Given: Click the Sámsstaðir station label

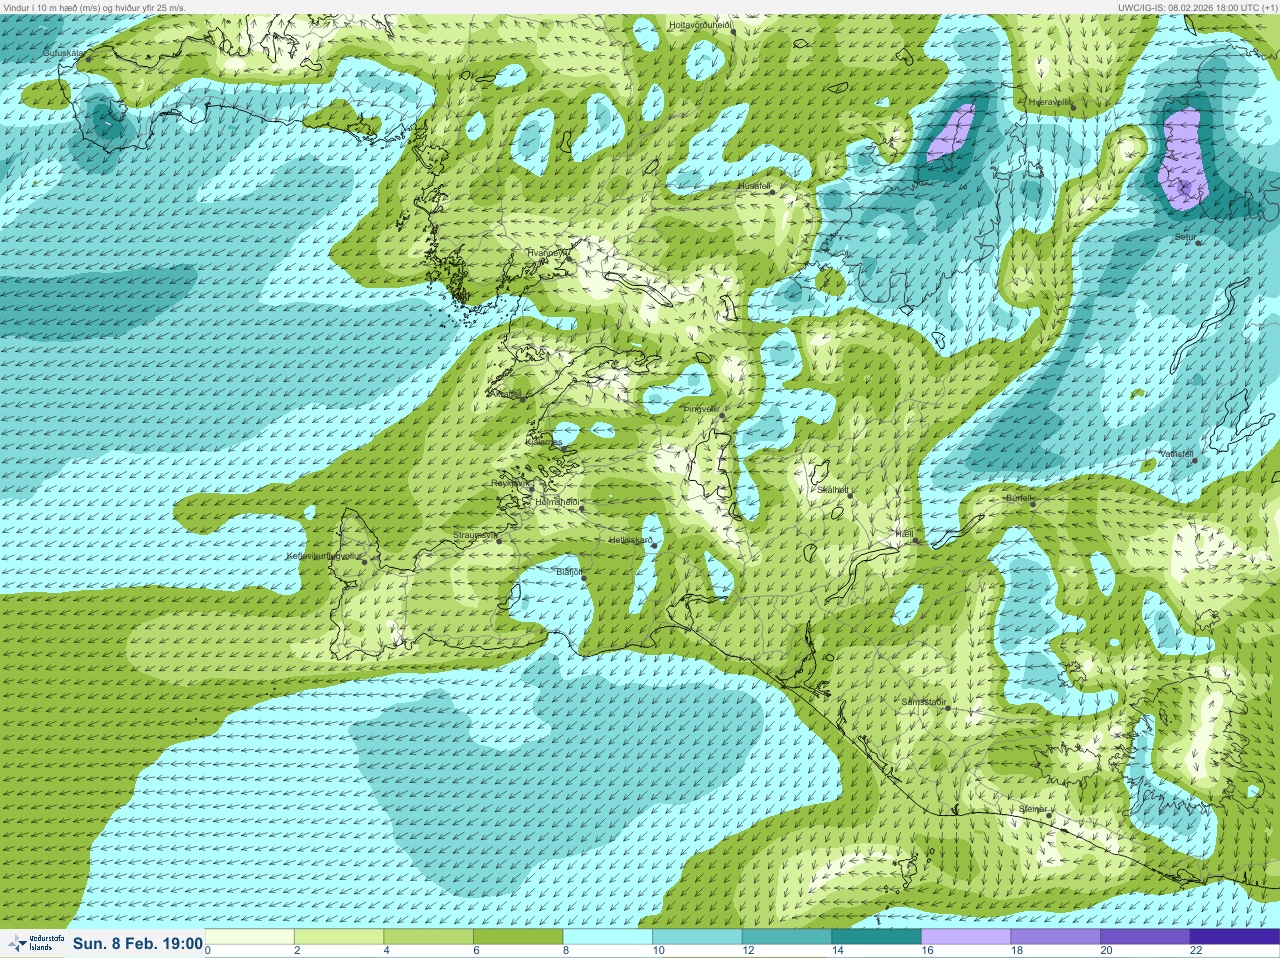Looking at the screenshot, I should coord(923,702).
